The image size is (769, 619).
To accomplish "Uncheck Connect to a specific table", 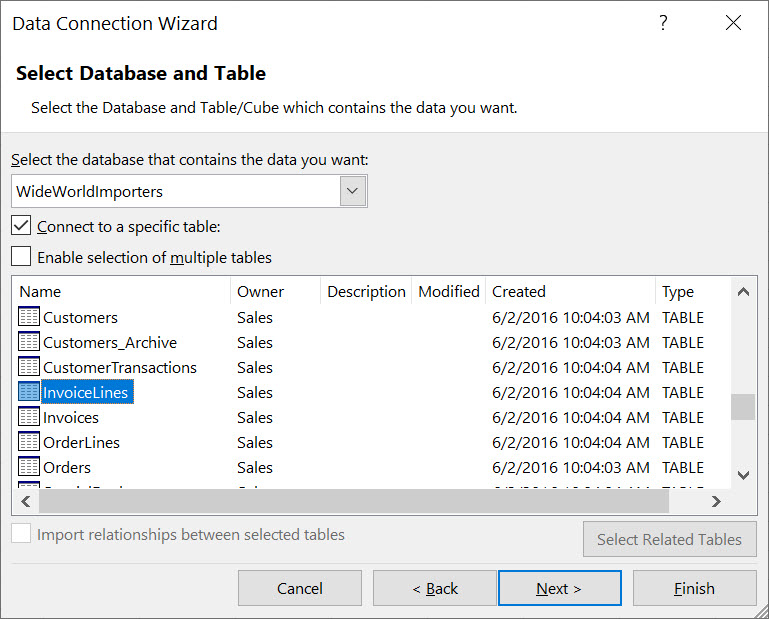I will click(x=22, y=226).
